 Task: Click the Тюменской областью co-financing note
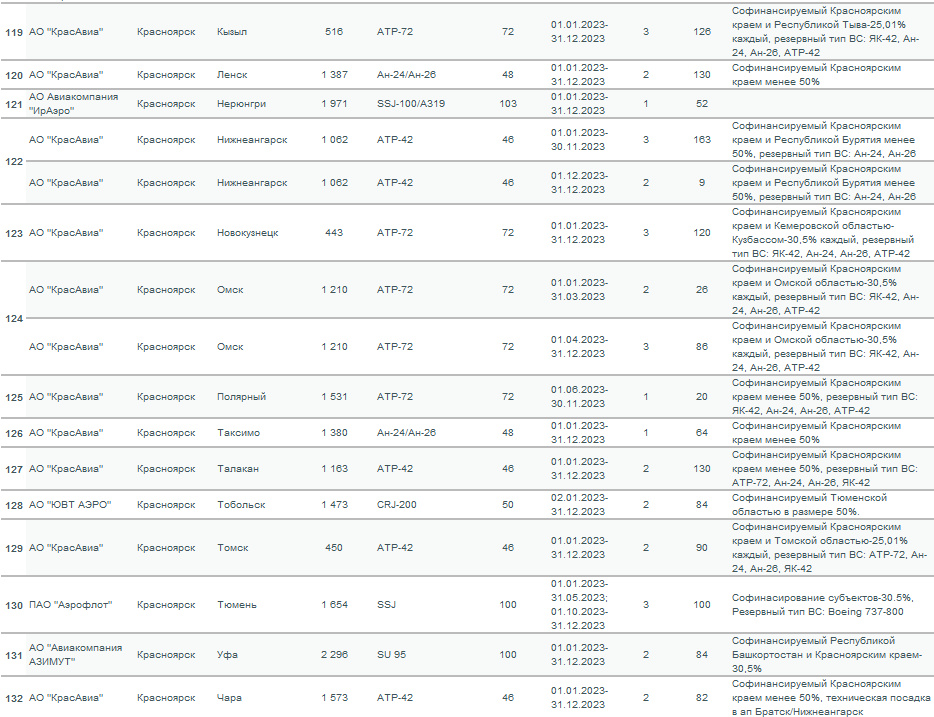point(809,505)
